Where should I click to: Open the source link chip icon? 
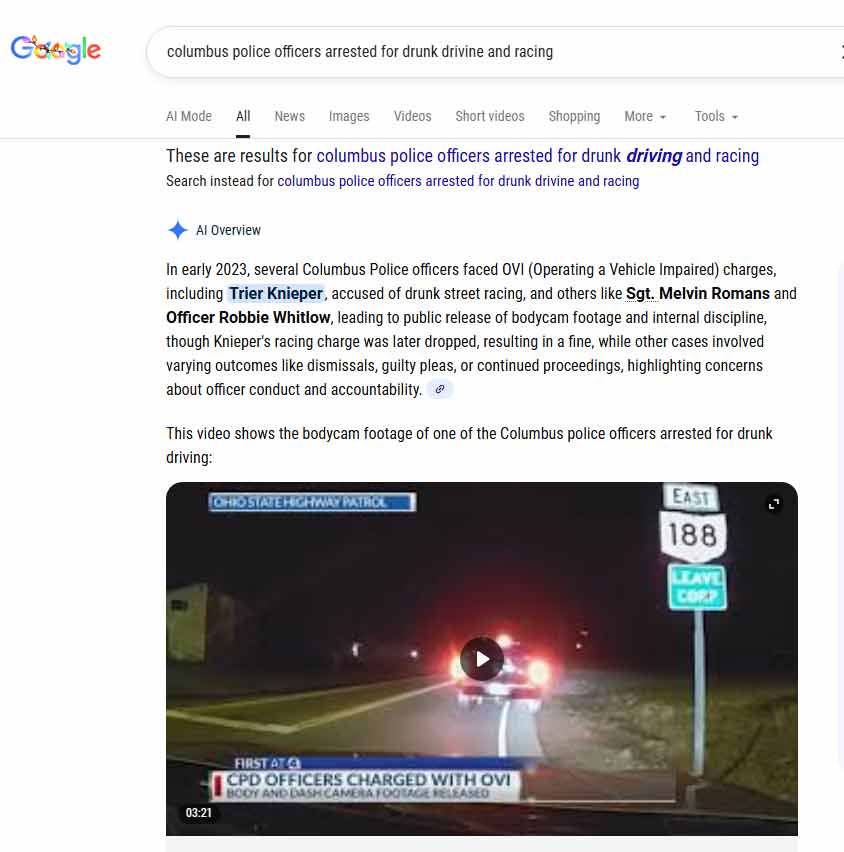click(440, 389)
